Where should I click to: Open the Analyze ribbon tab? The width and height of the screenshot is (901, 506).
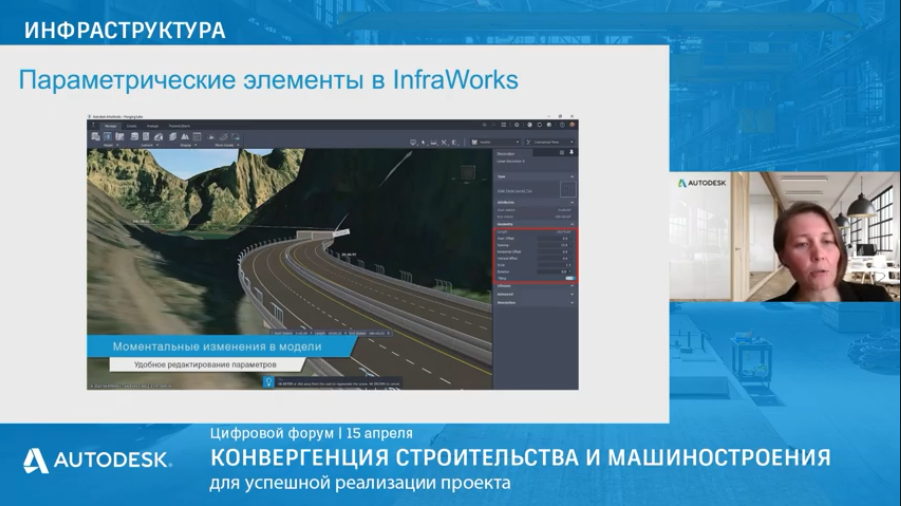click(x=152, y=126)
